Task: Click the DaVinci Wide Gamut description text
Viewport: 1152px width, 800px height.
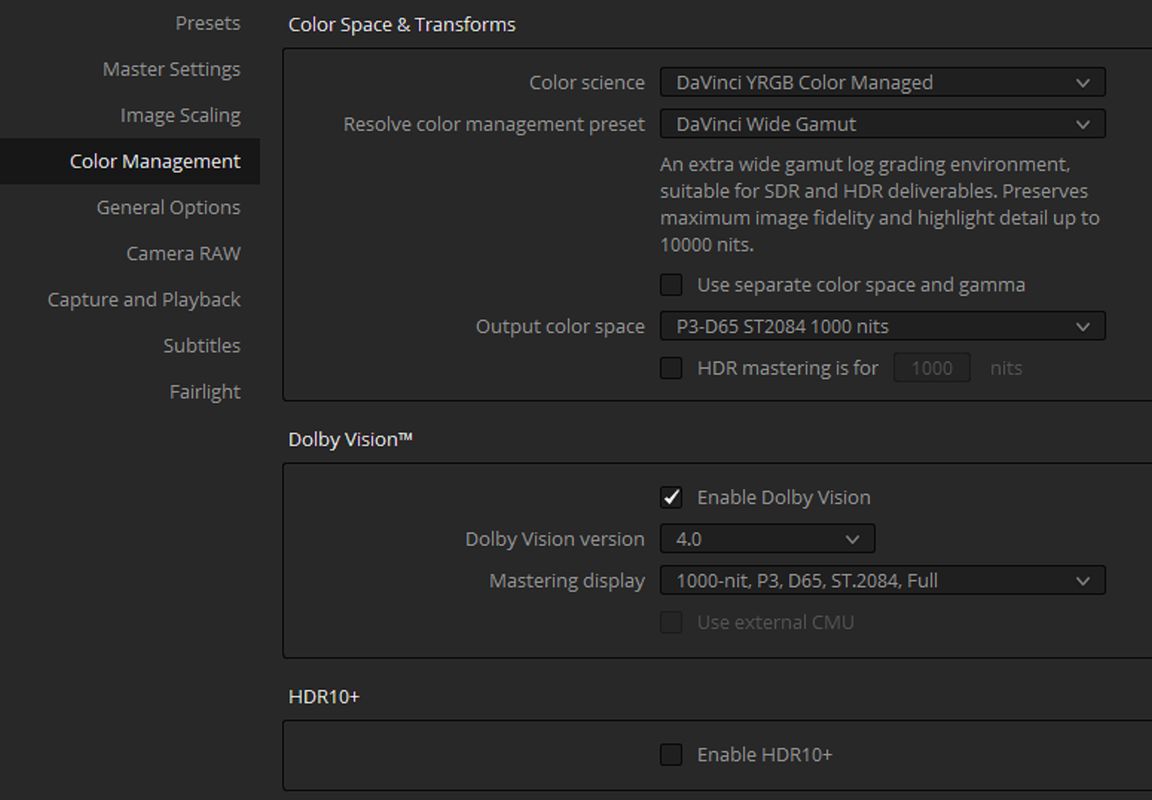Action: (x=879, y=204)
